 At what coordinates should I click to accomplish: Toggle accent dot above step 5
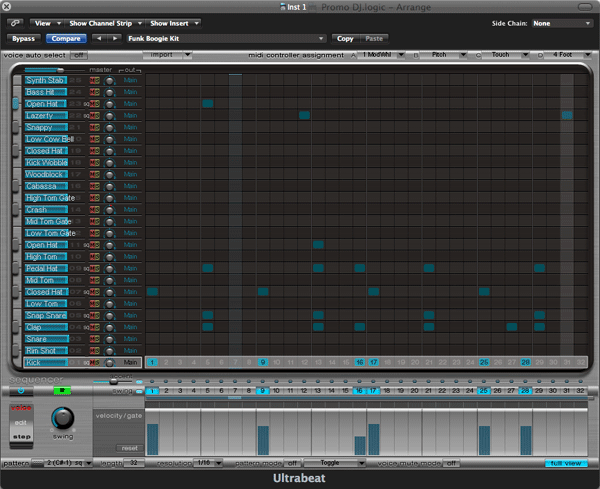click(x=207, y=381)
